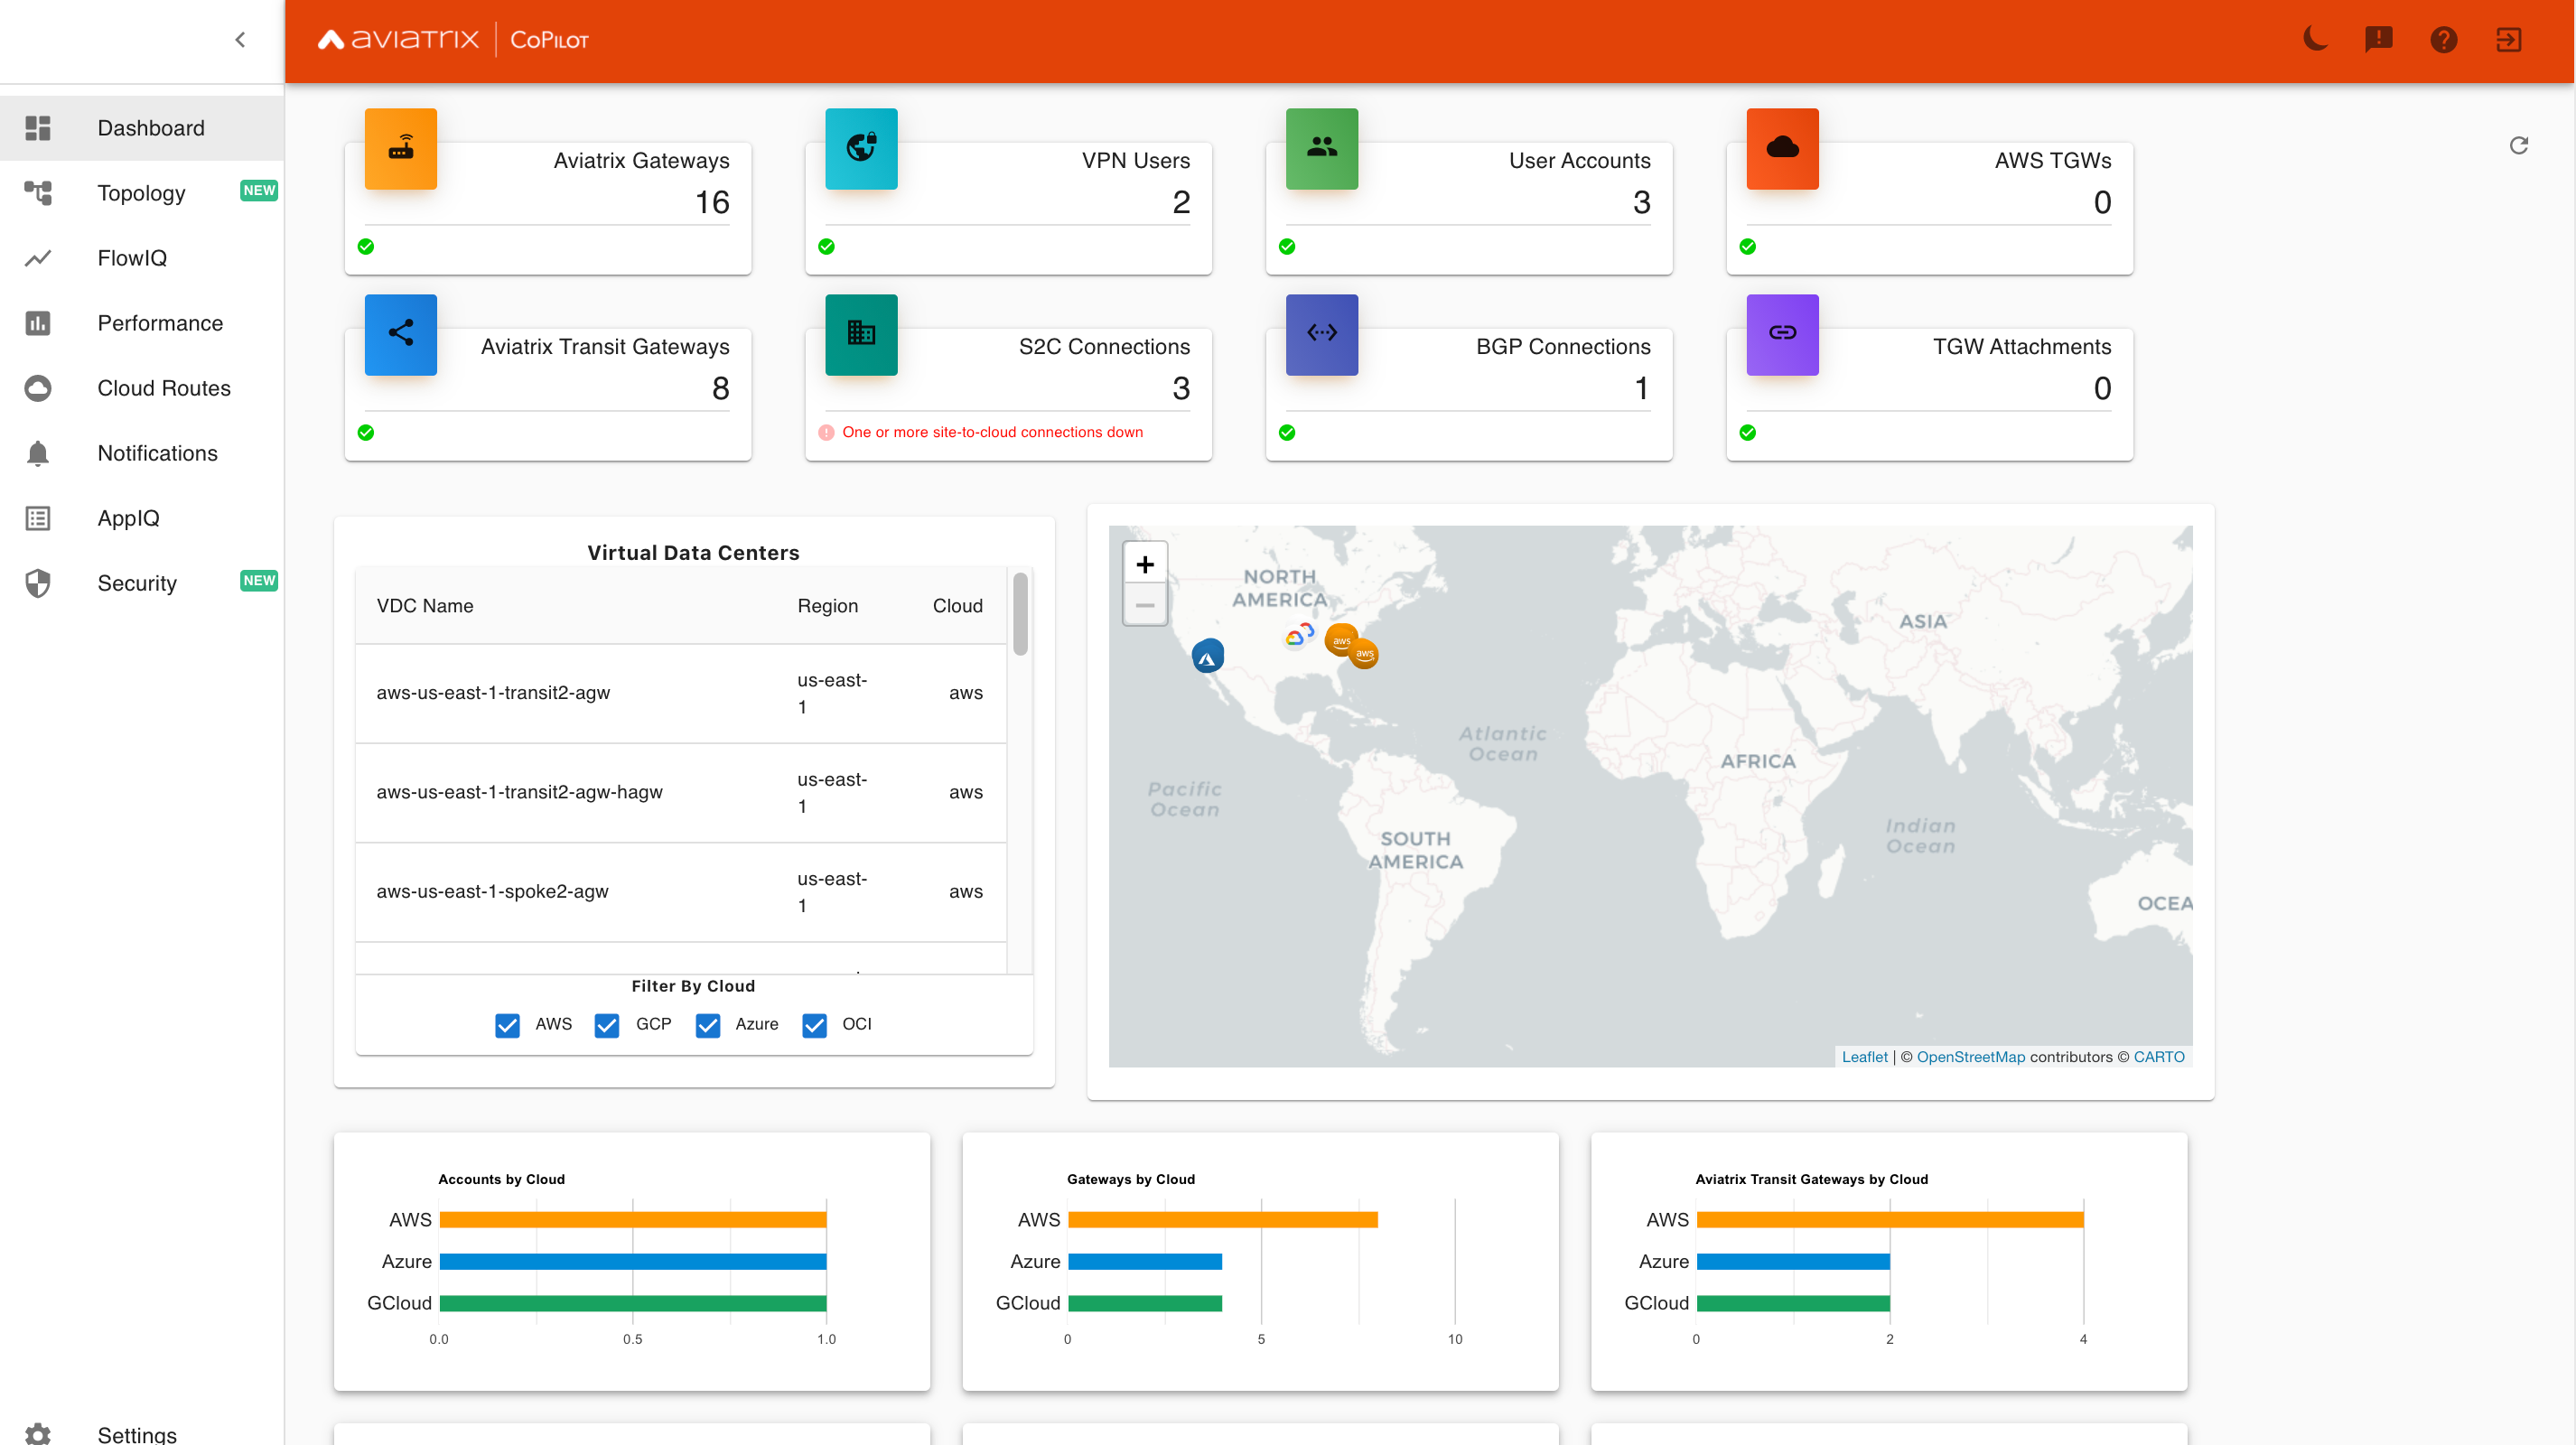Screen dimensions: 2576x1445
Task: Open Settings in the sidebar
Action: coord(142,1433)
